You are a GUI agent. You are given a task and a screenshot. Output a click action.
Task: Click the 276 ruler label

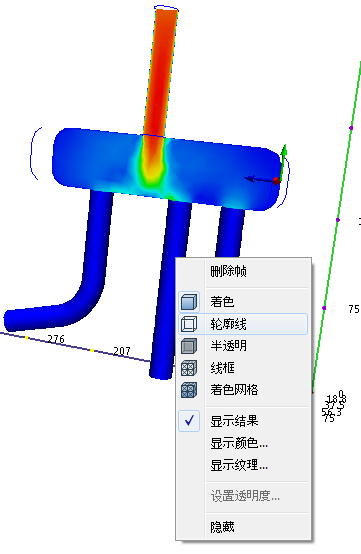point(57,339)
